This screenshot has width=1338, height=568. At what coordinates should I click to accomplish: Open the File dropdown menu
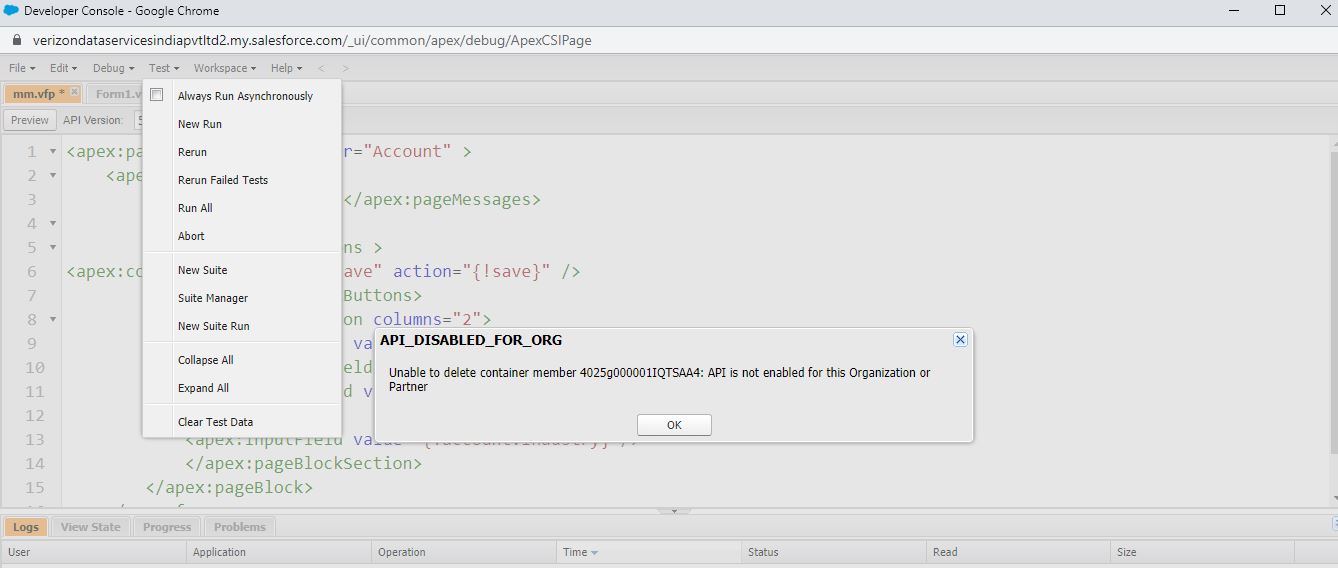21,68
